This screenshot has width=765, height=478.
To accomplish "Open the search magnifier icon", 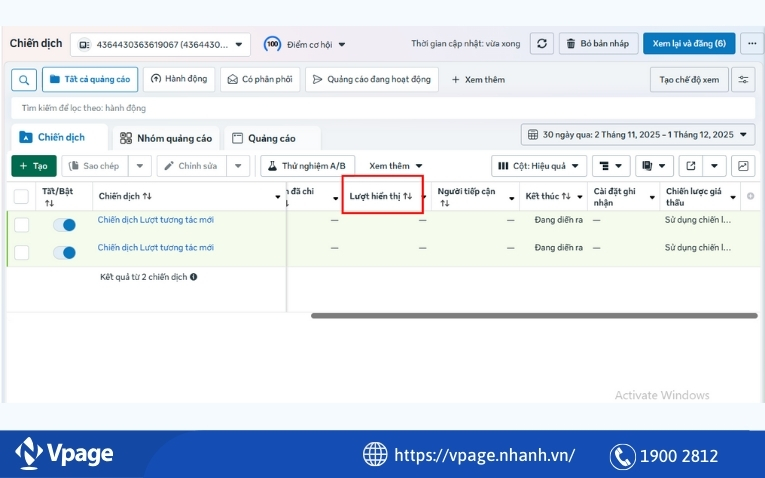I will (24, 79).
